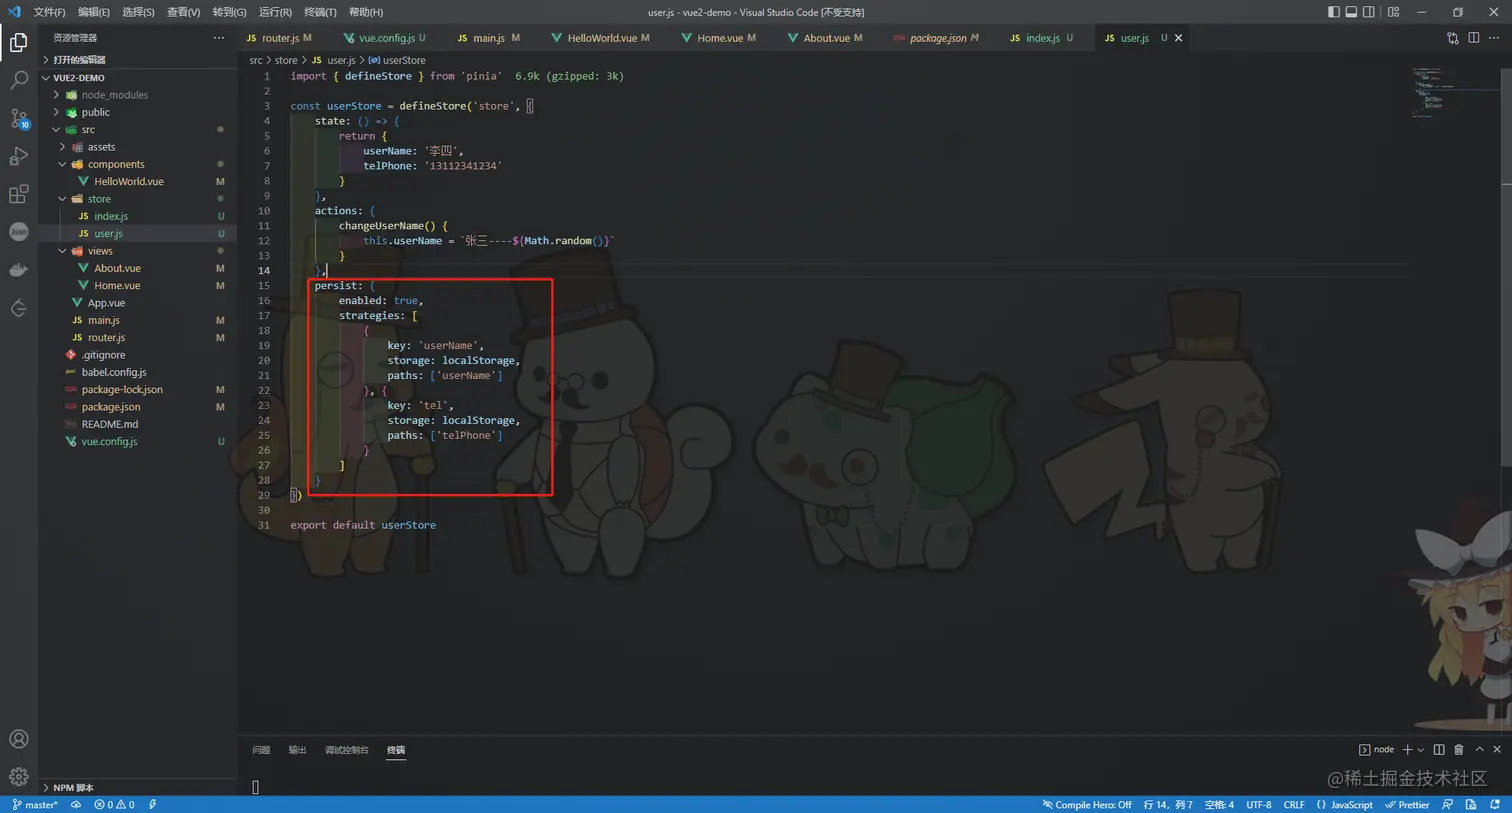This screenshot has width=1512, height=813.
Task: Click the CRLF line ending status item
Action: [1294, 804]
